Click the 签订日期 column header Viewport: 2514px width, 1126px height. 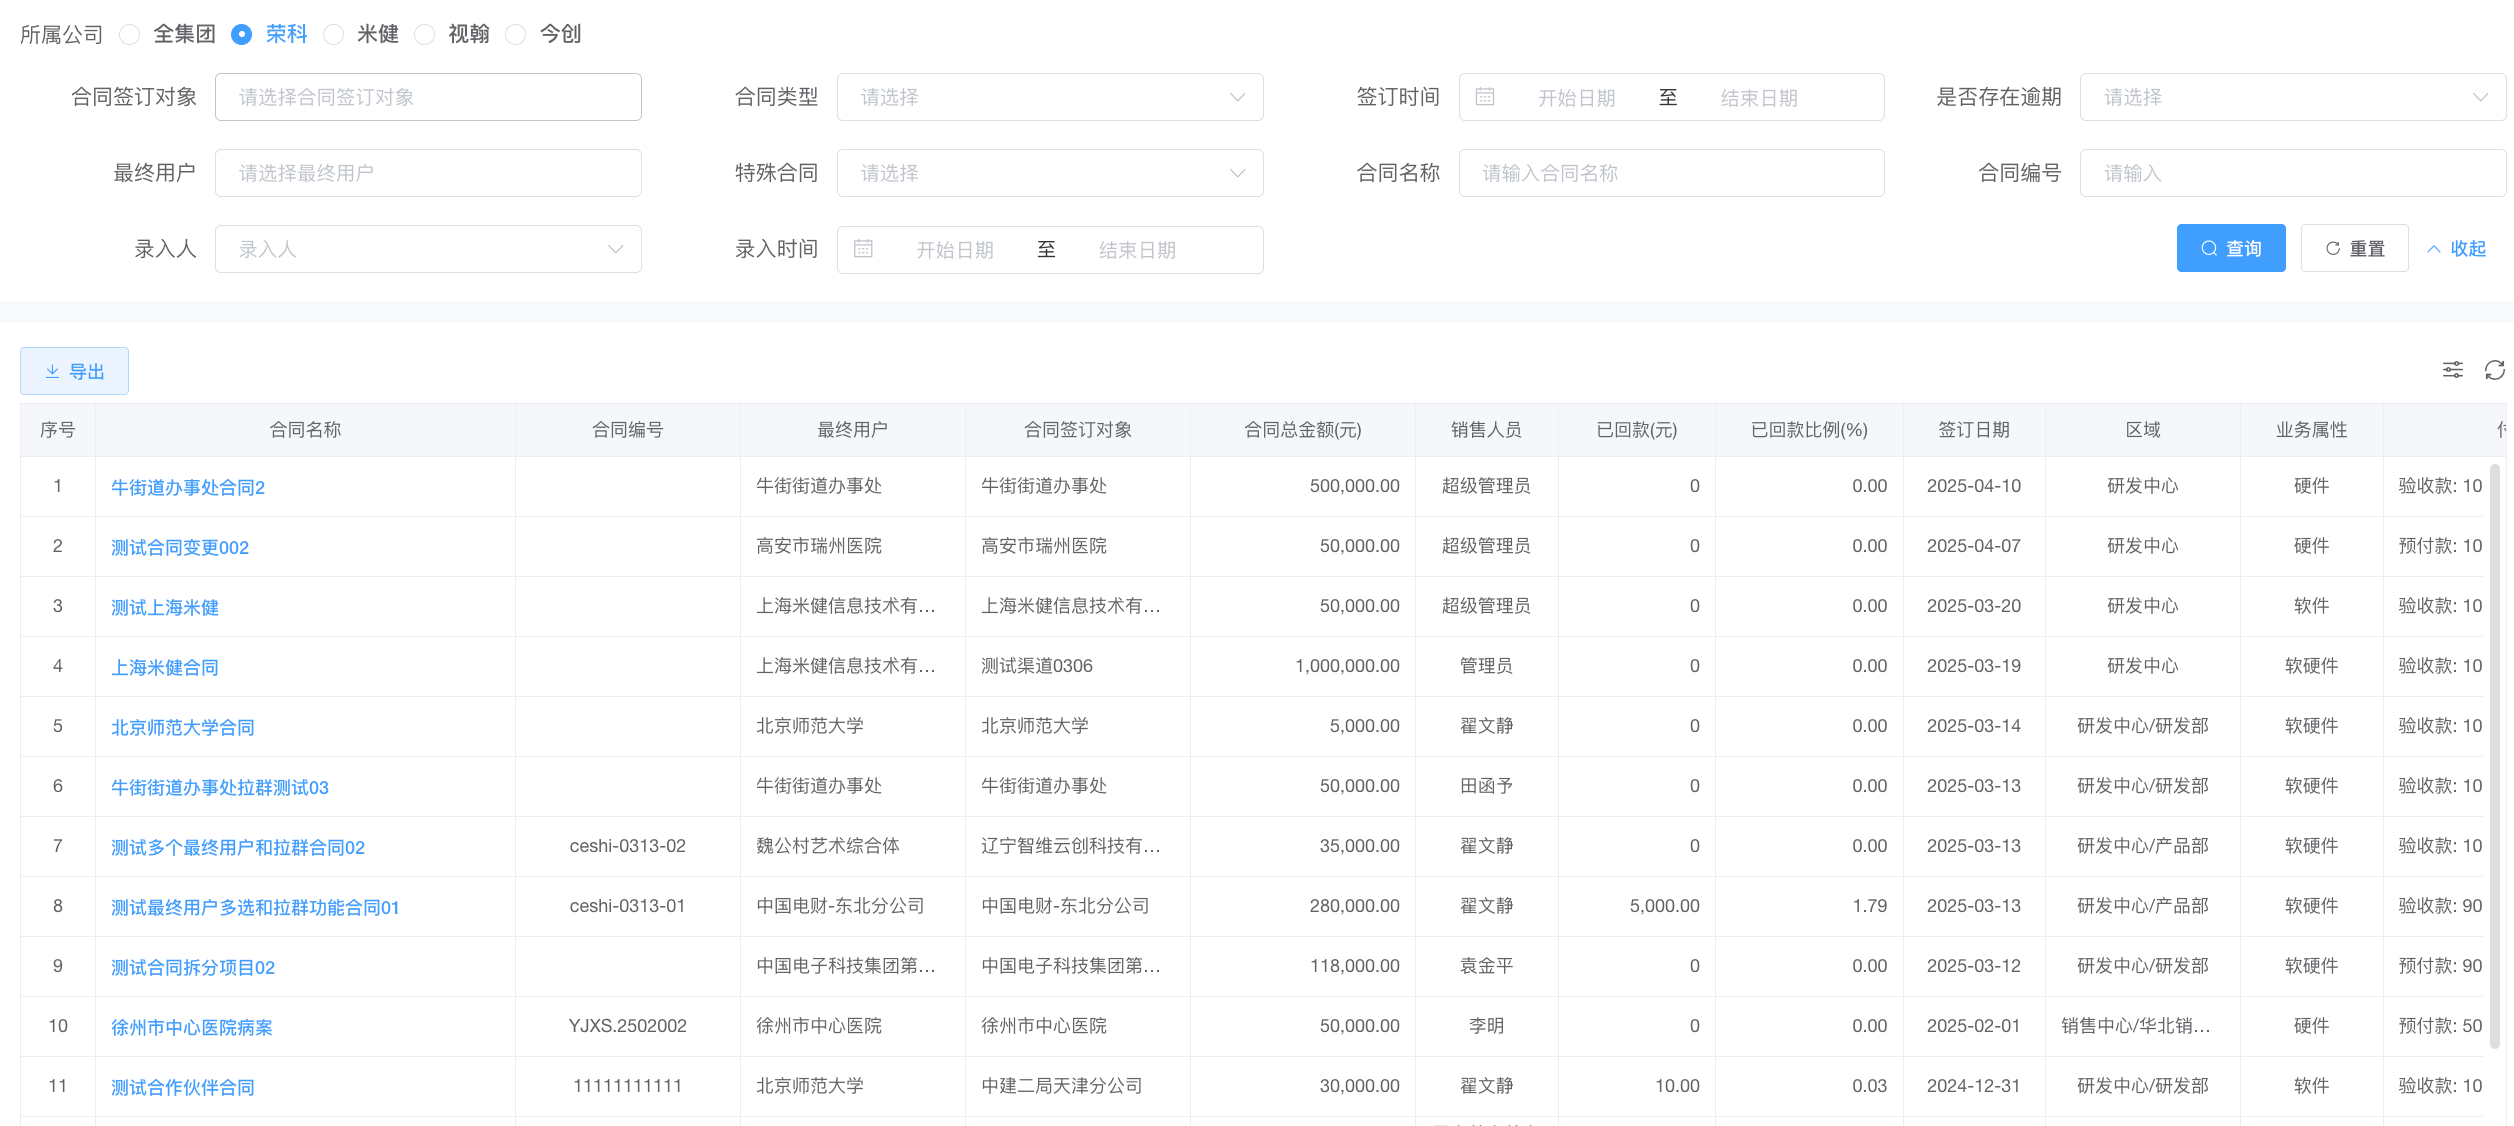[1973, 430]
